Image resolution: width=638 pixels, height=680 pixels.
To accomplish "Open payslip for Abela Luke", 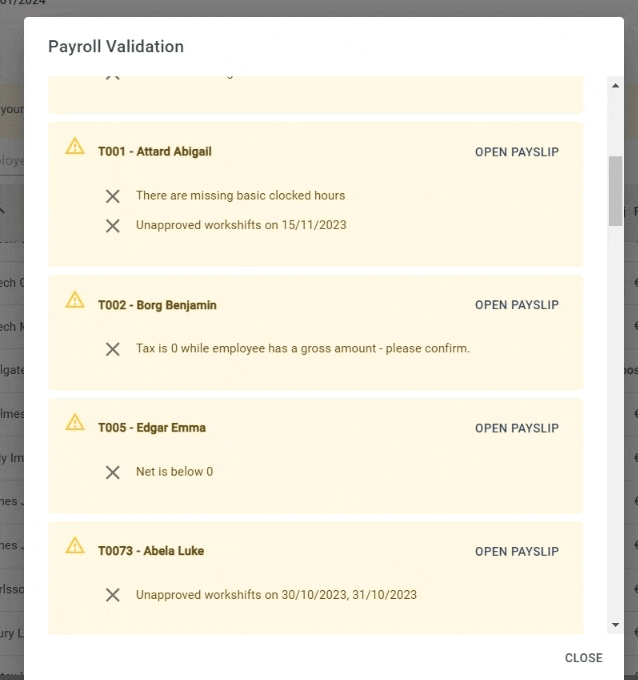I will point(517,551).
